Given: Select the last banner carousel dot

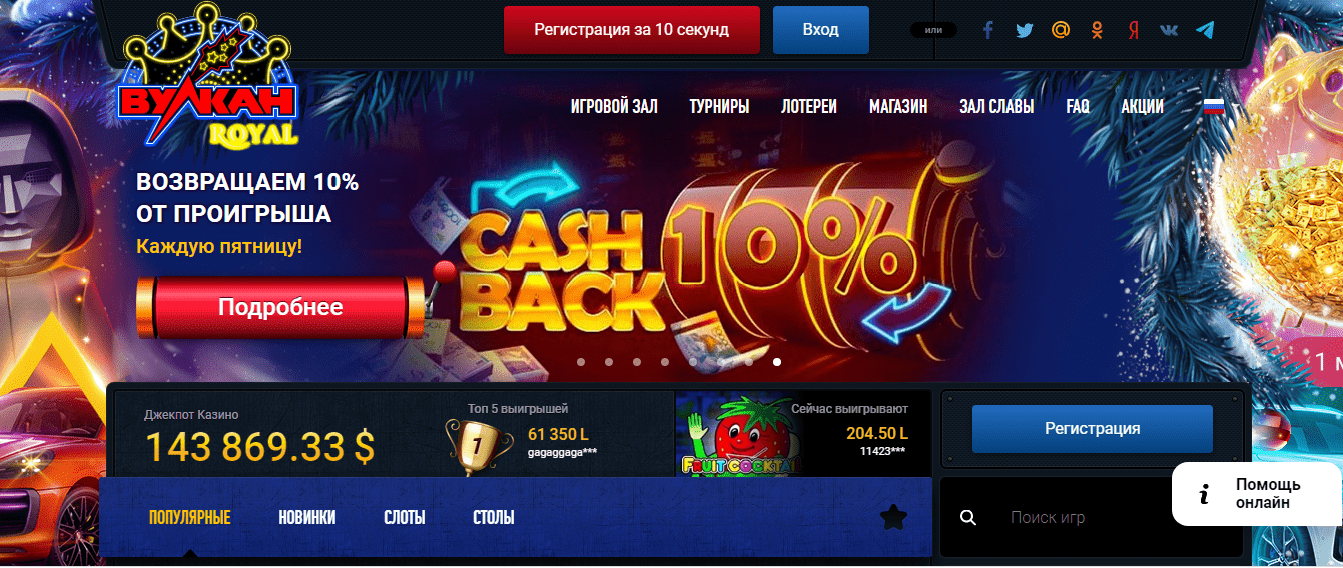Looking at the screenshot, I should [777, 362].
